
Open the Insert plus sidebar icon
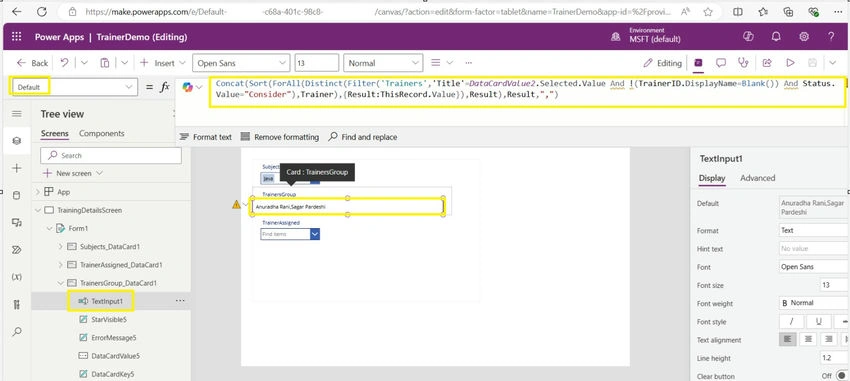tap(16, 169)
